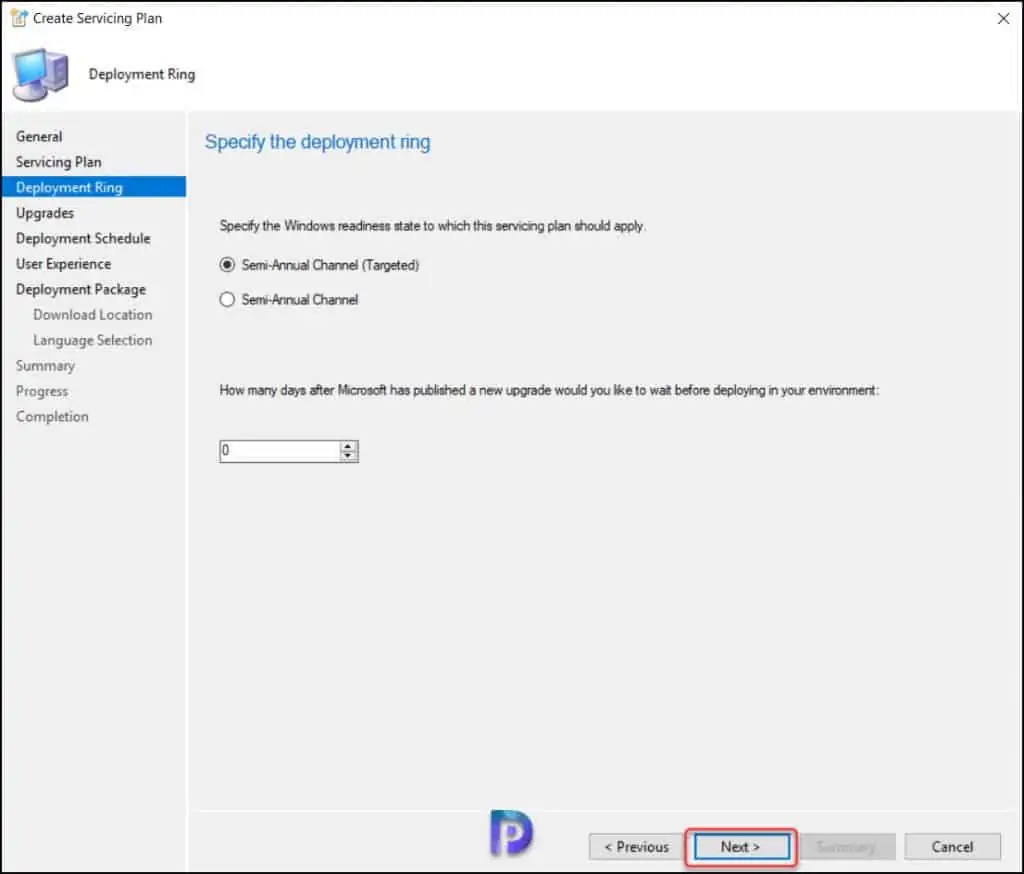Click the Summary step in sidebar

[46, 366]
